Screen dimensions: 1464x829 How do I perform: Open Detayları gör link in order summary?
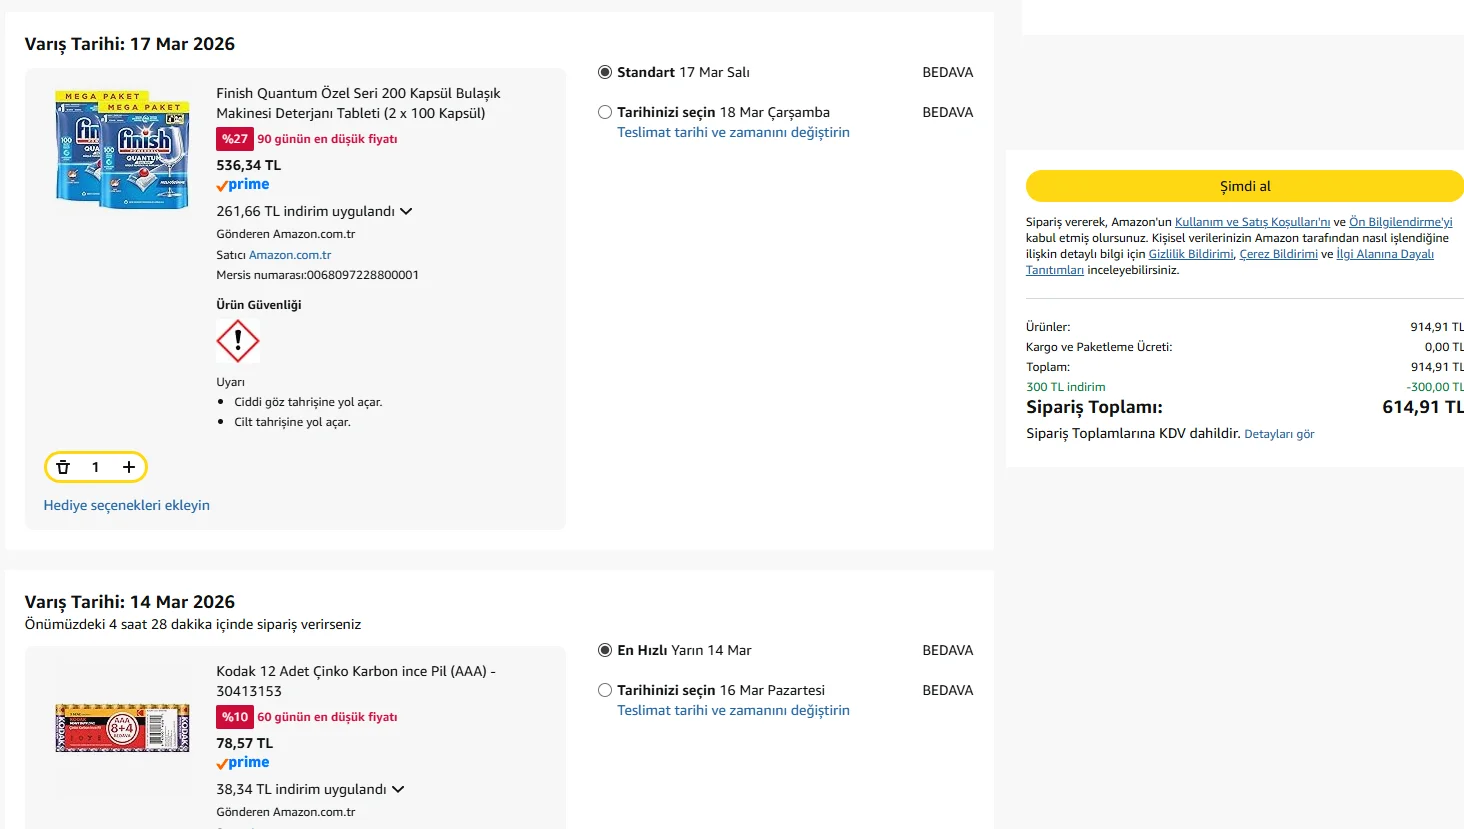coord(1279,434)
